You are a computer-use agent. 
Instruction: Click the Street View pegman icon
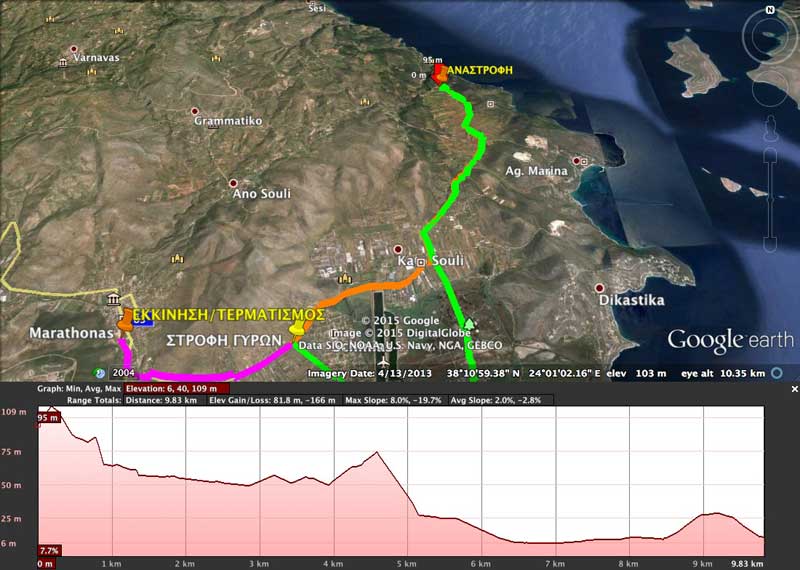770,124
